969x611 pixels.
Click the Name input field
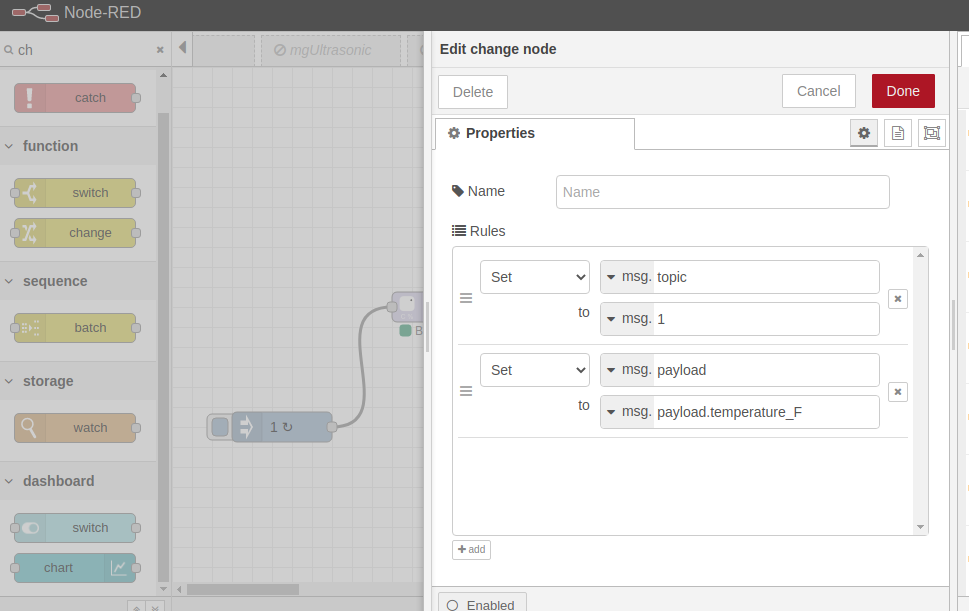click(722, 192)
